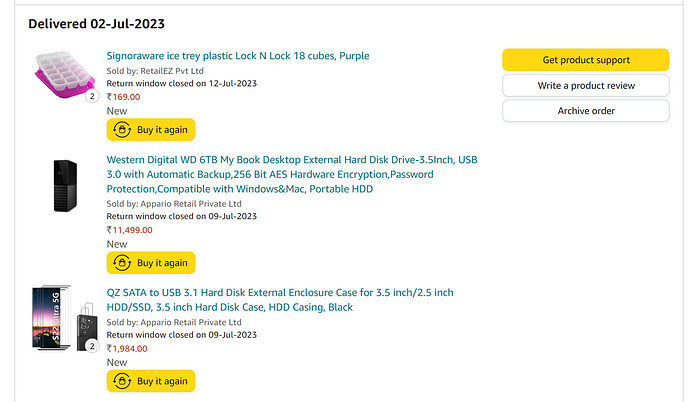Click the black WD hard drive thumbnail

[65, 186]
